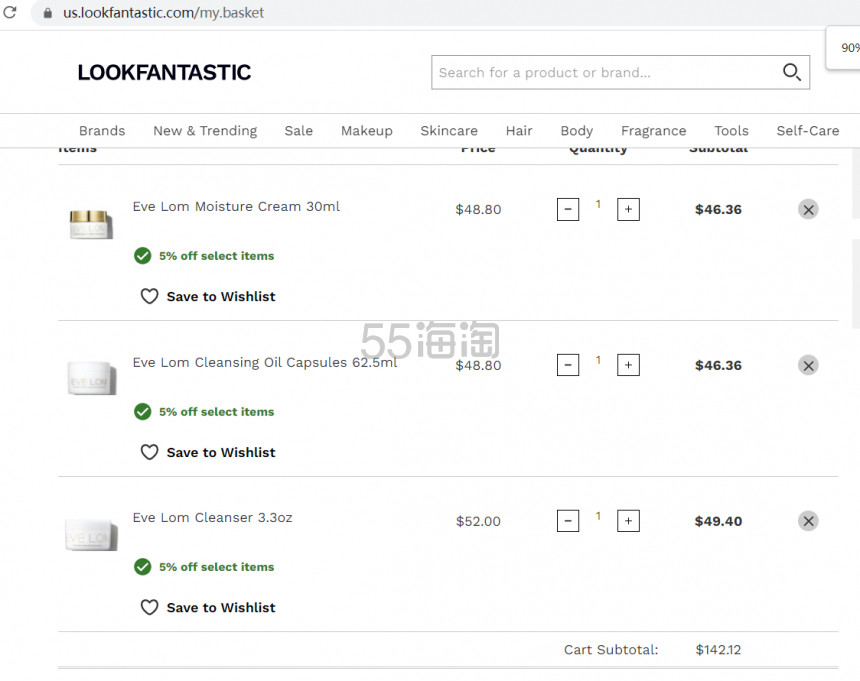The image size is (860, 681).
Task: Open the Body menu
Action: point(576,131)
